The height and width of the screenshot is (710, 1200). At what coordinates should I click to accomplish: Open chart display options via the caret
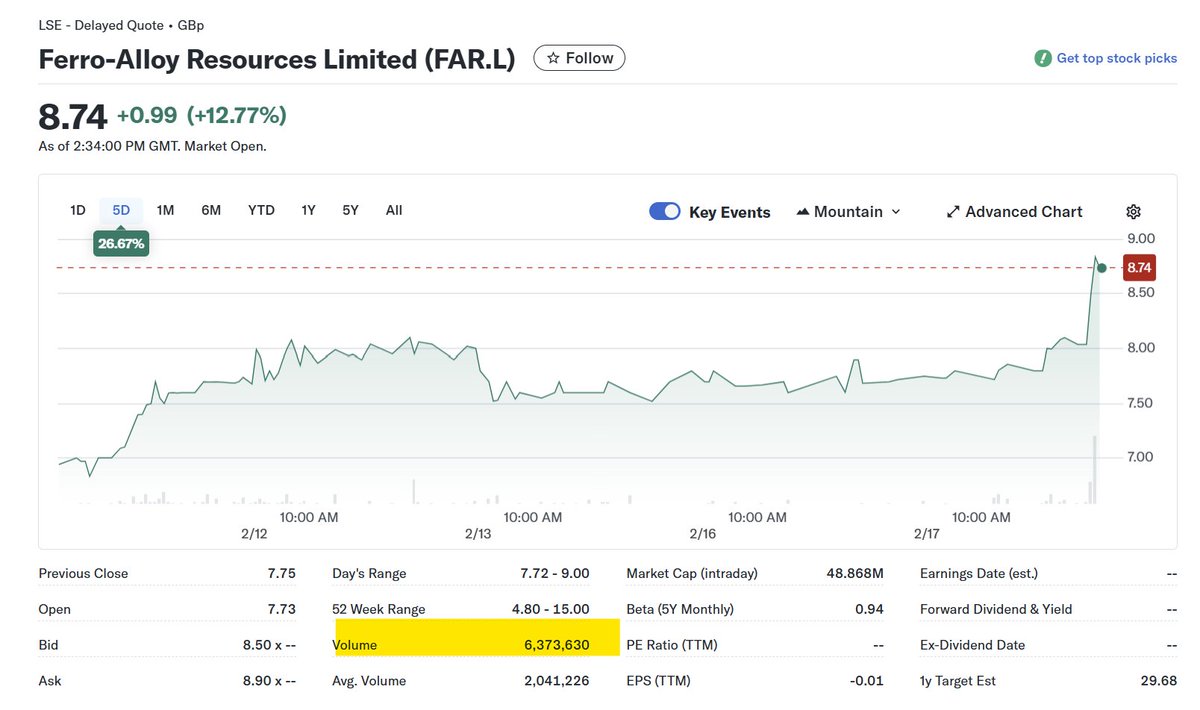(x=896, y=211)
